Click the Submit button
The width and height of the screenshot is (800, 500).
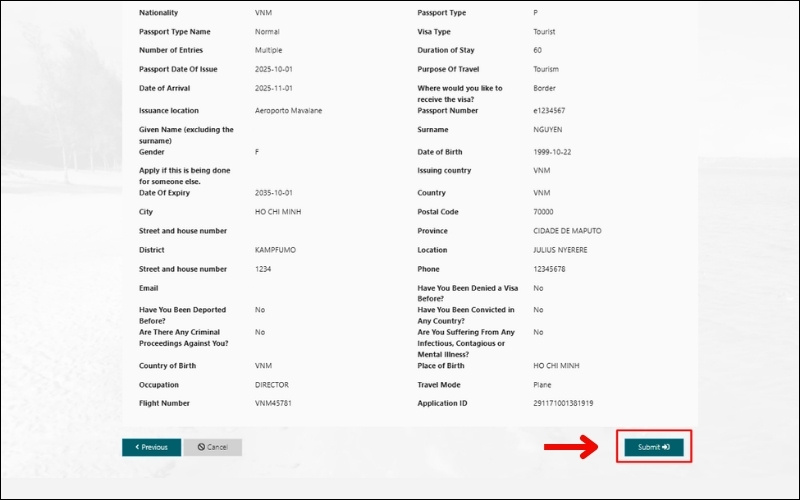click(654, 447)
